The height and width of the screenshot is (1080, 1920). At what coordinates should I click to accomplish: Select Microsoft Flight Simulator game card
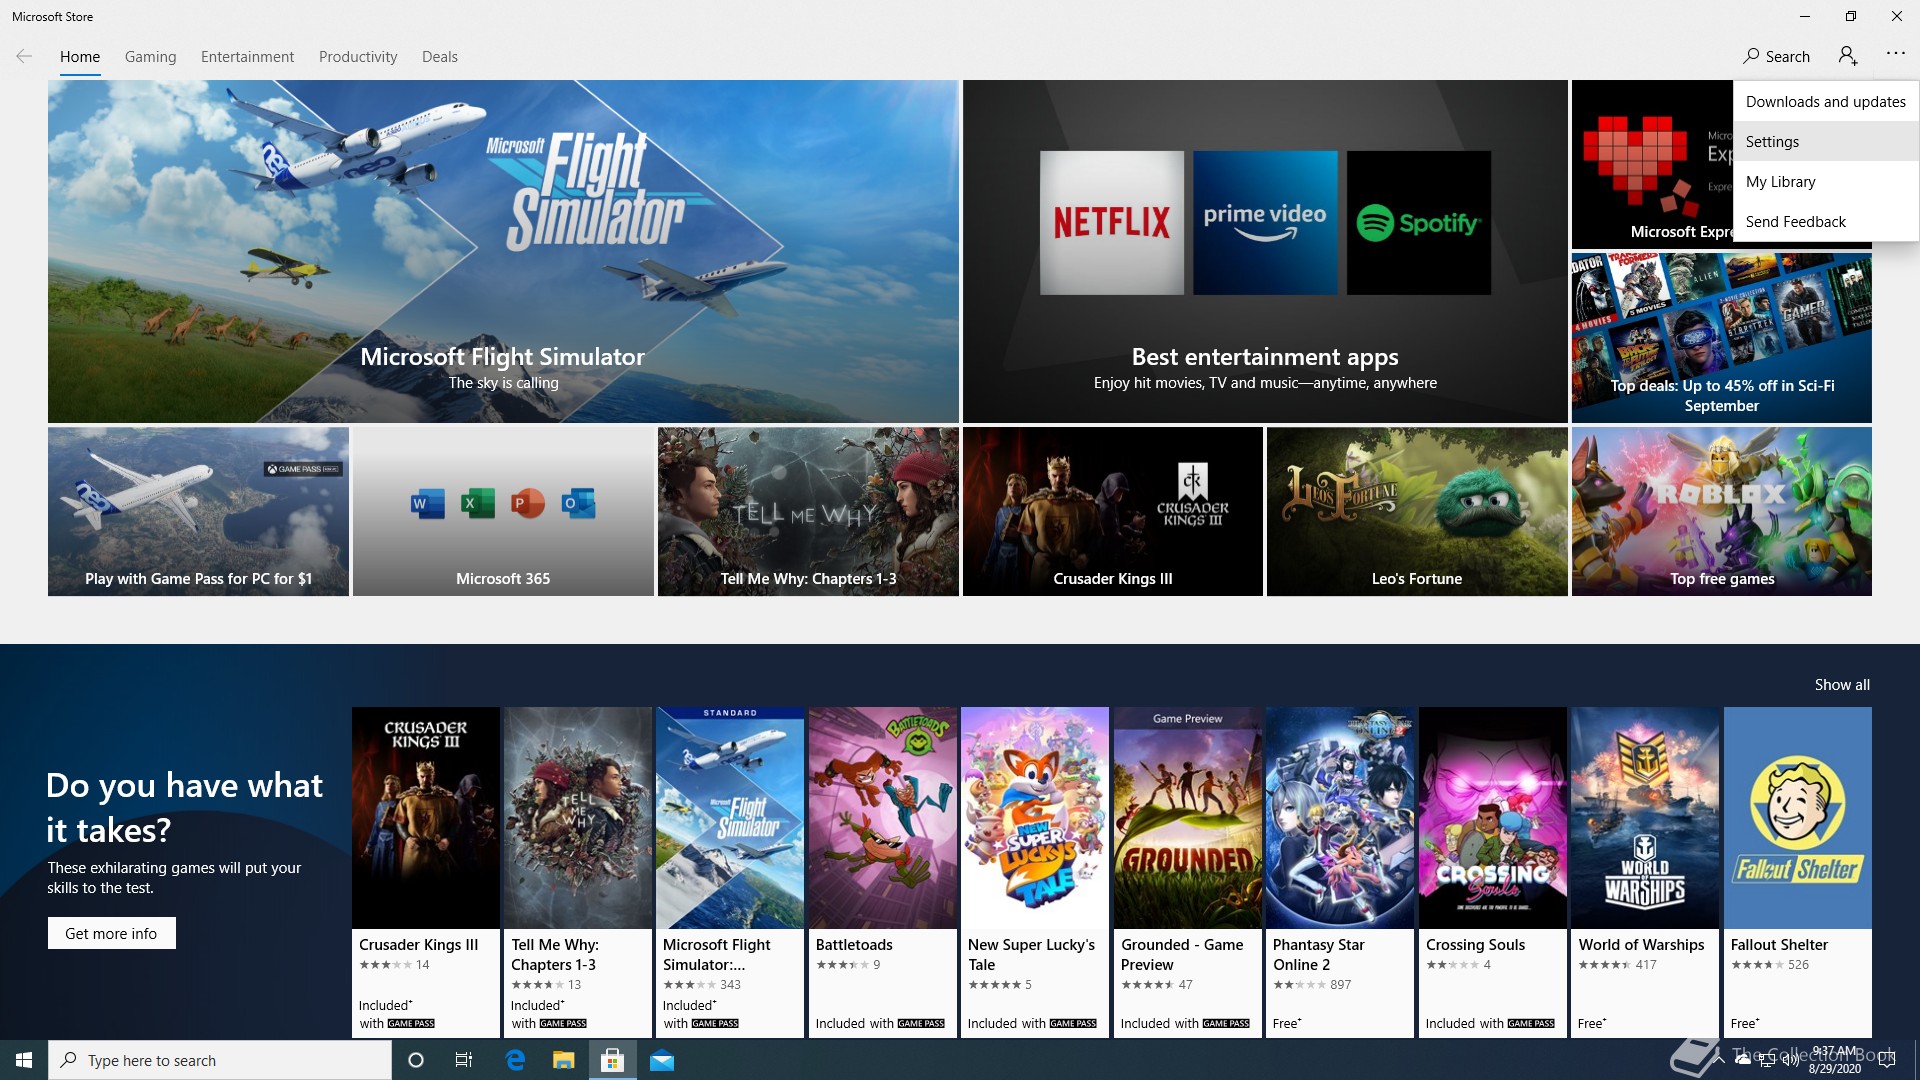coord(730,872)
